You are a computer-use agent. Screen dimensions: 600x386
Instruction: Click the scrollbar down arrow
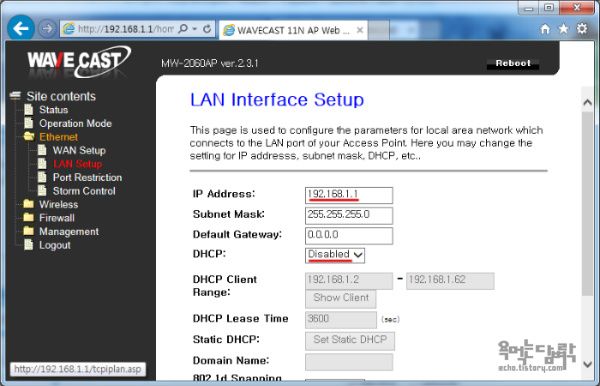[587, 365]
